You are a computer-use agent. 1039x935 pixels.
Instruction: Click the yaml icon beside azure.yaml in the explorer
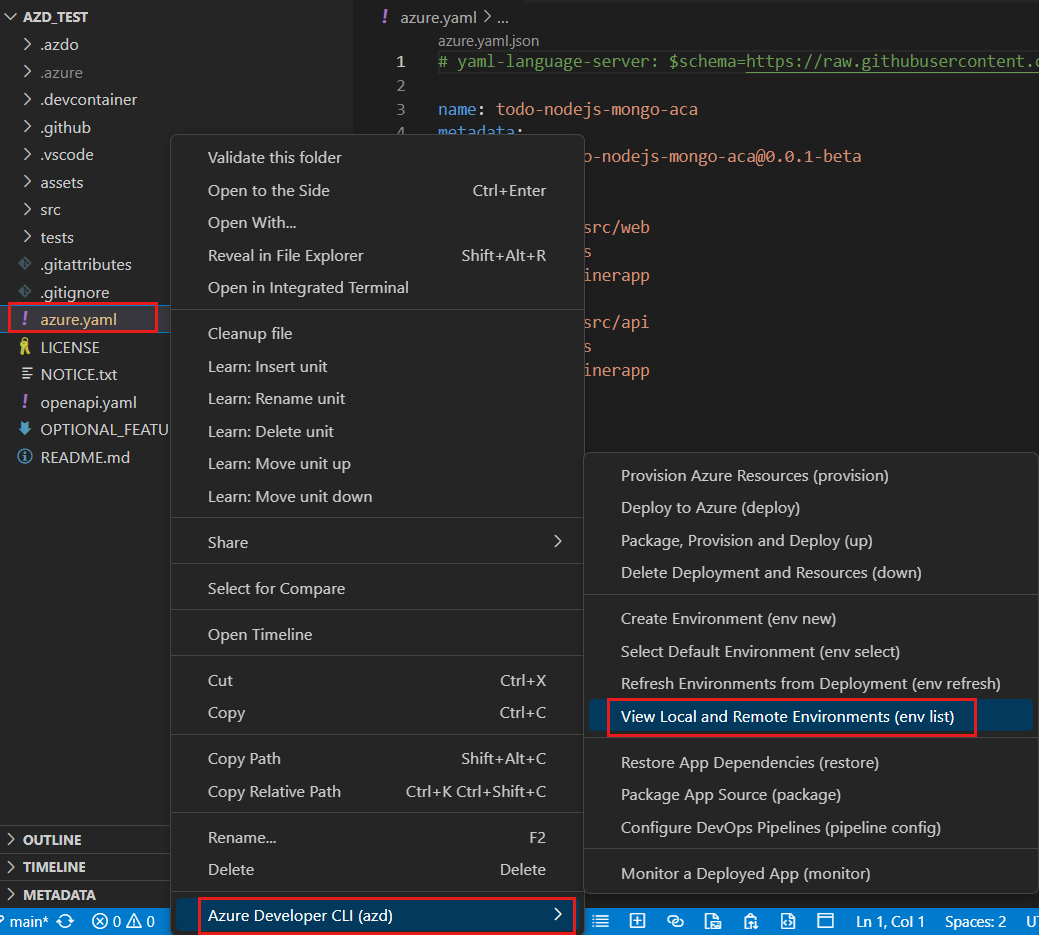pos(25,319)
